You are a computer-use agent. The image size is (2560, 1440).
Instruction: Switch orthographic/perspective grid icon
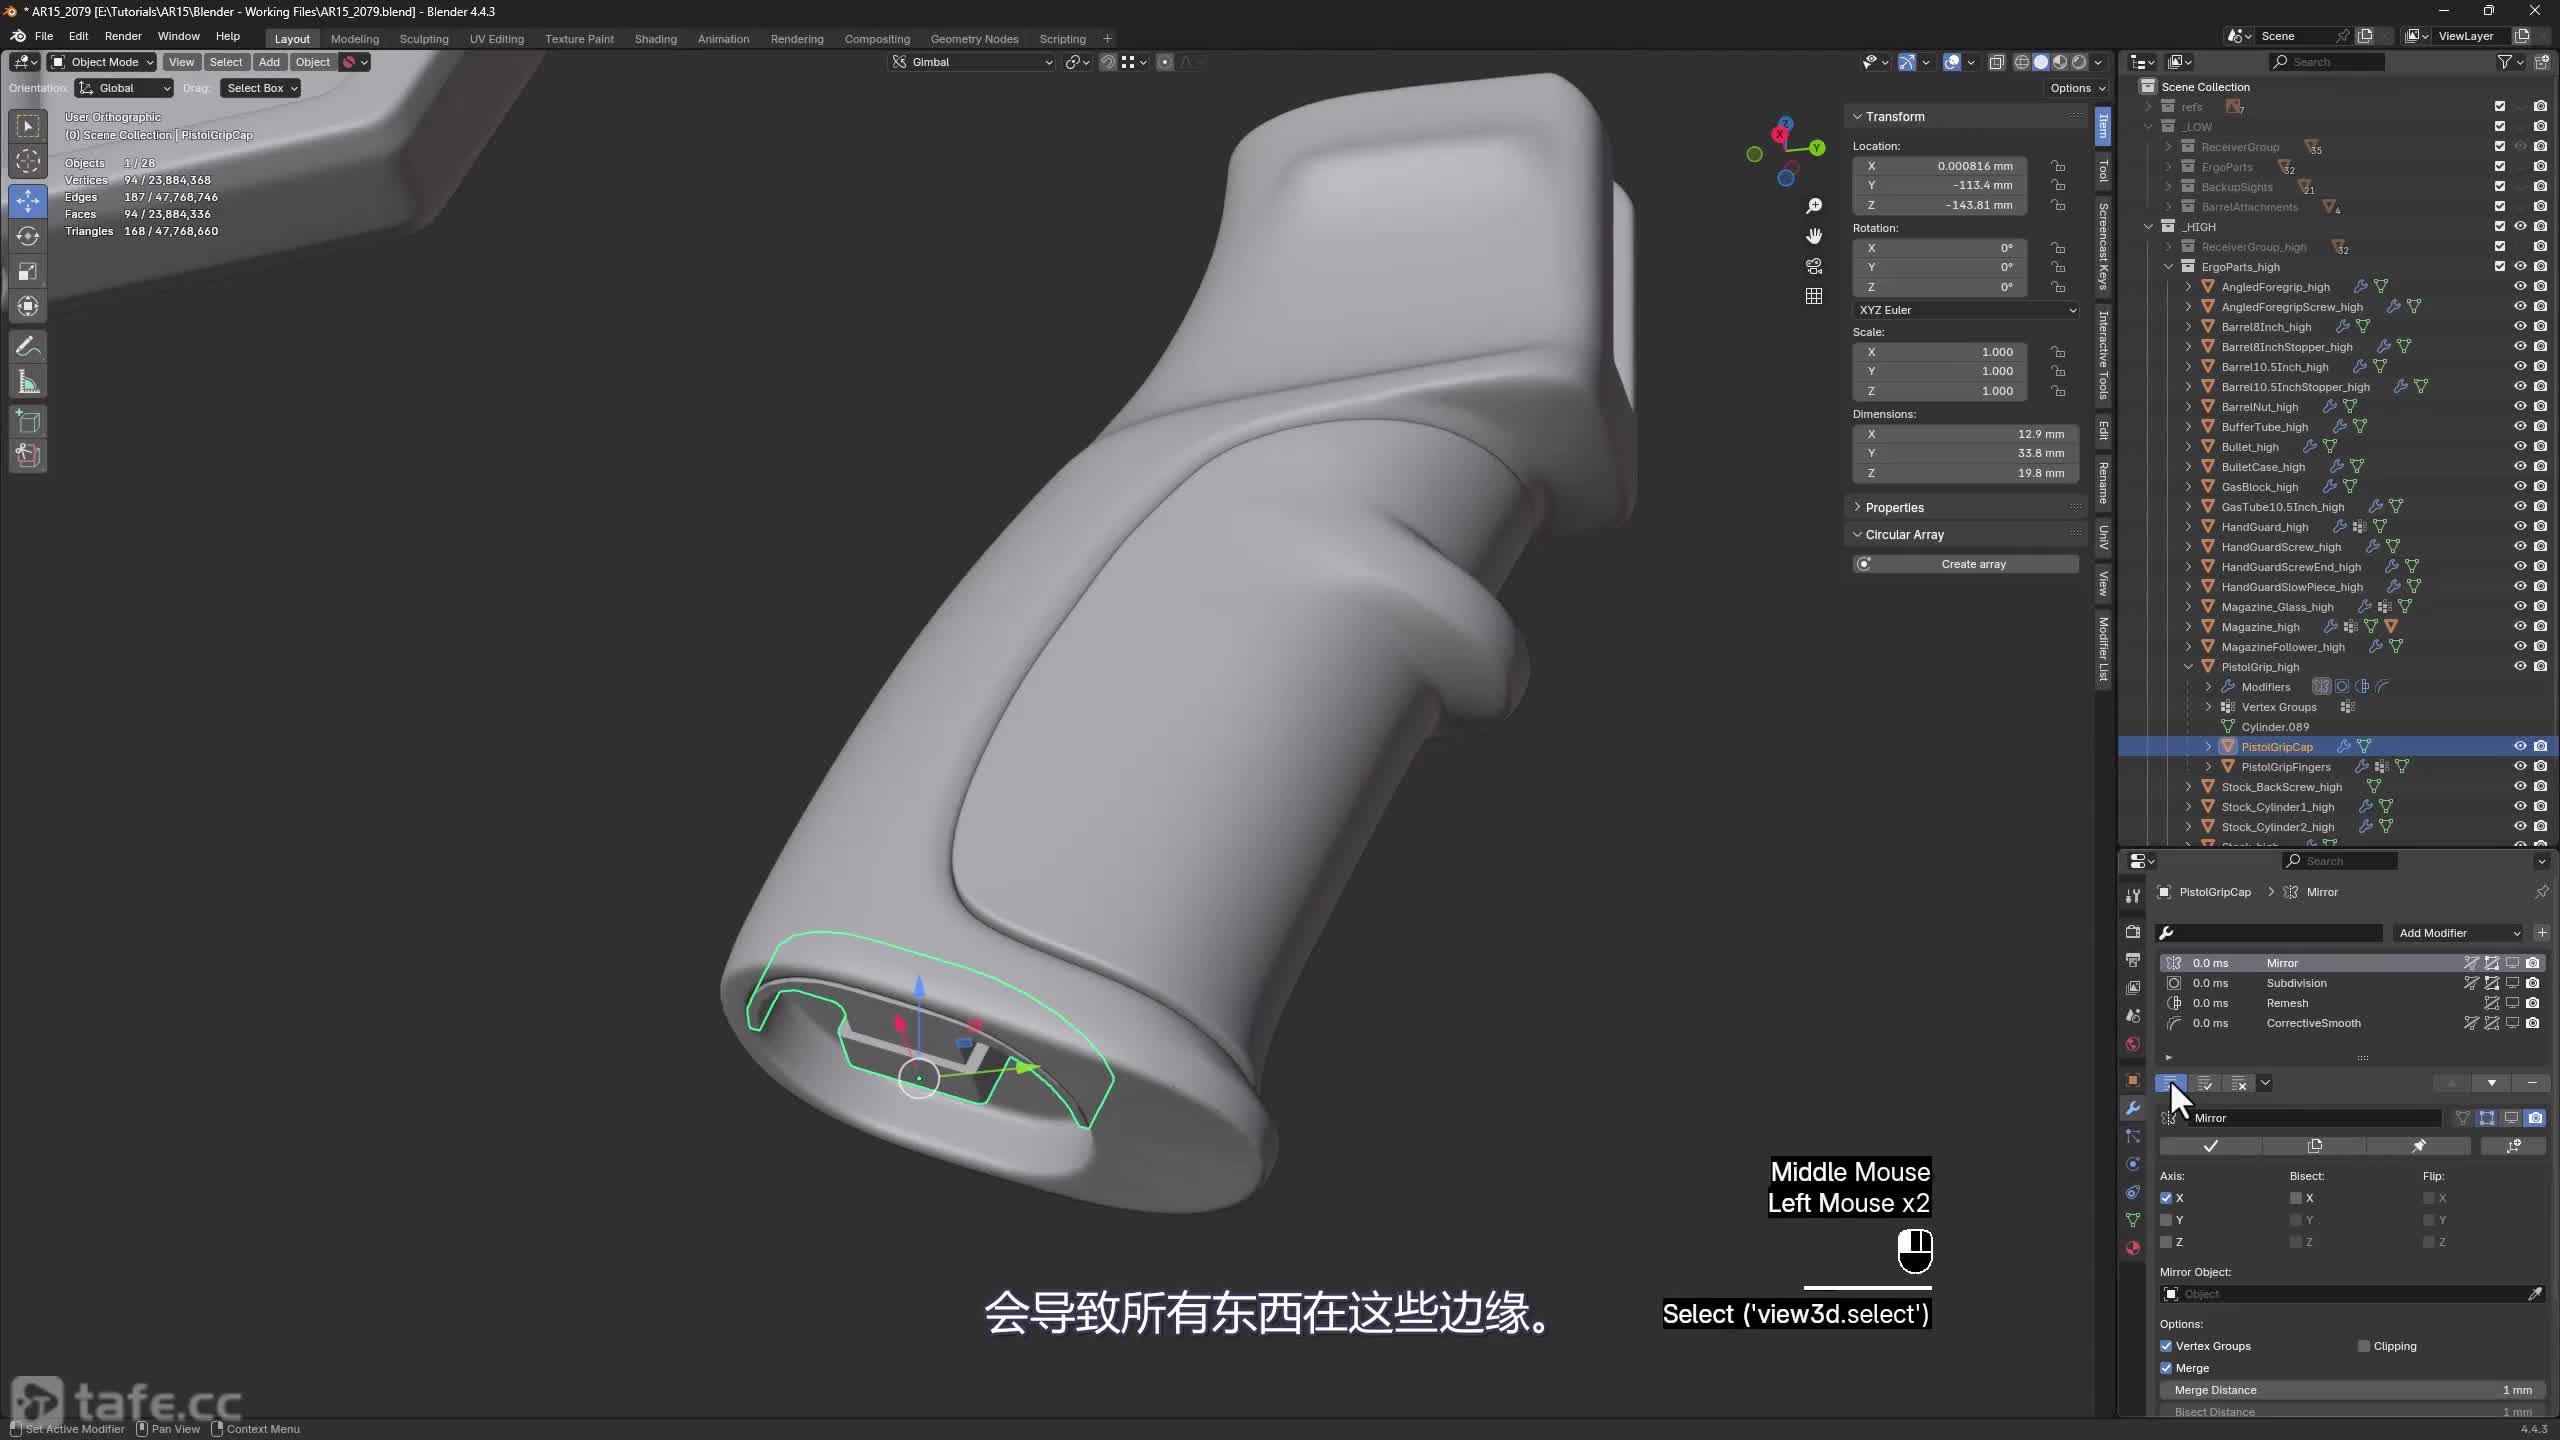click(1814, 296)
